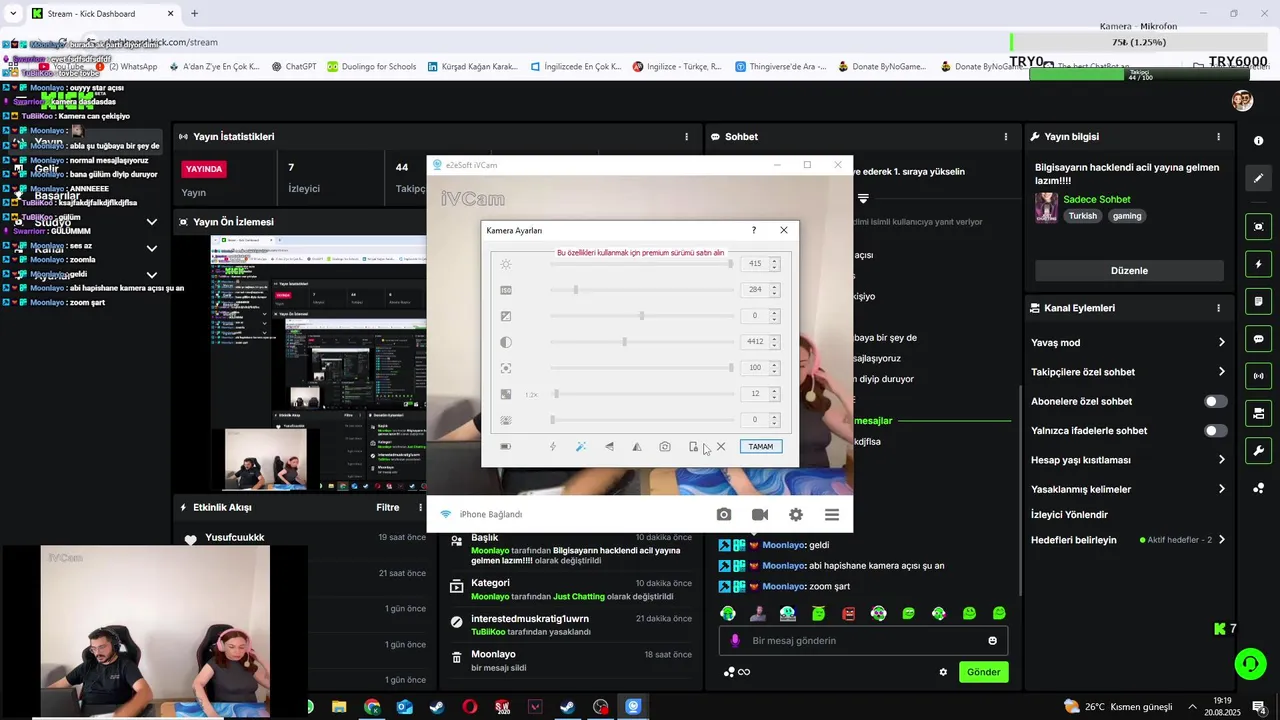Click the Düzenle button
1280x720 pixels.
click(x=1129, y=271)
